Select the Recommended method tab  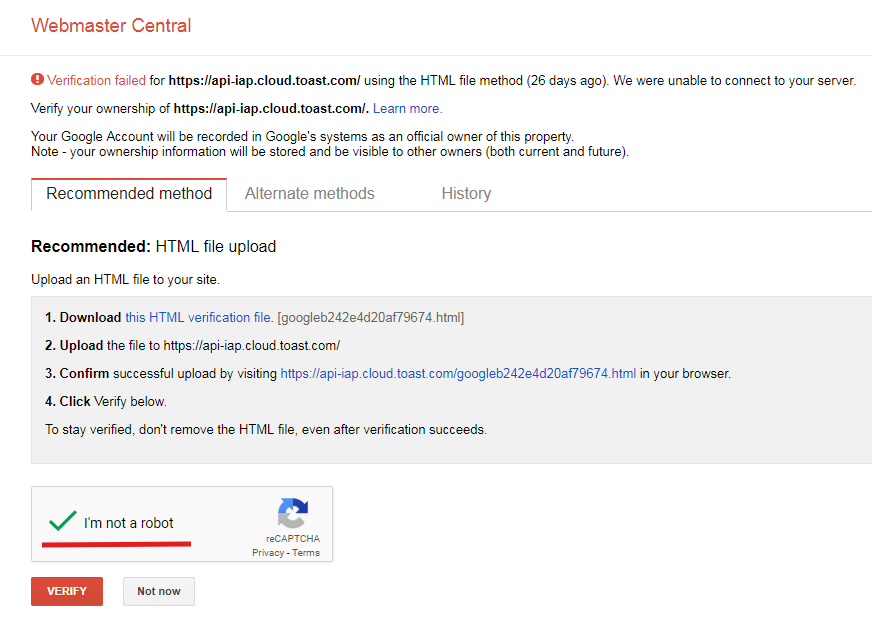(129, 194)
